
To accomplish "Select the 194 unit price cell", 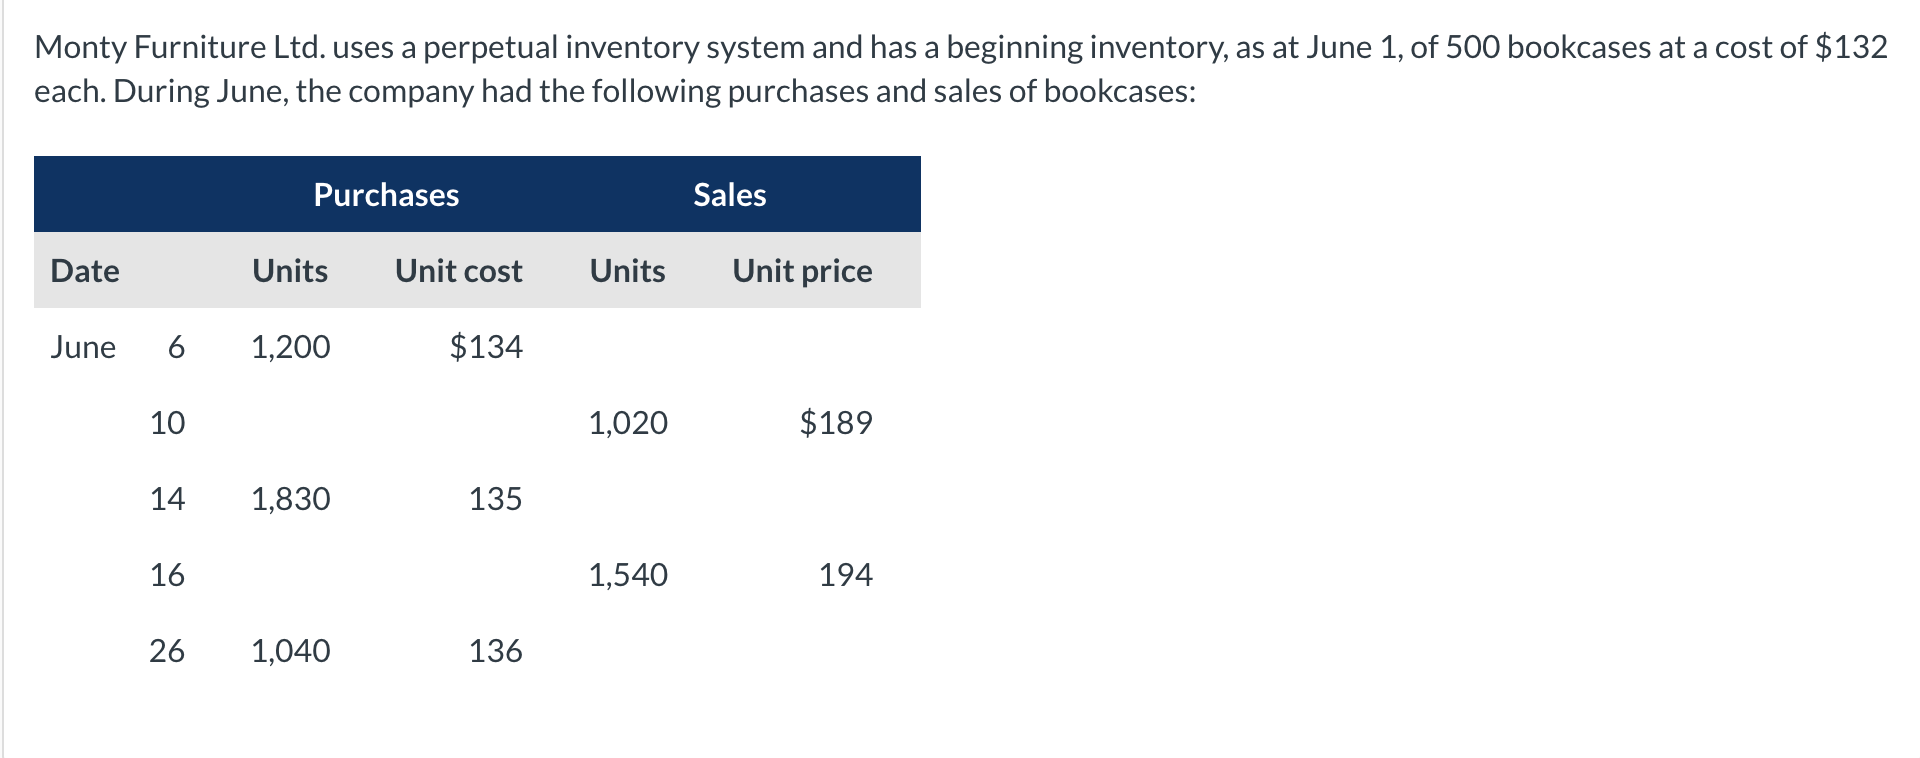I will pyautogui.click(x=845, y=574).
